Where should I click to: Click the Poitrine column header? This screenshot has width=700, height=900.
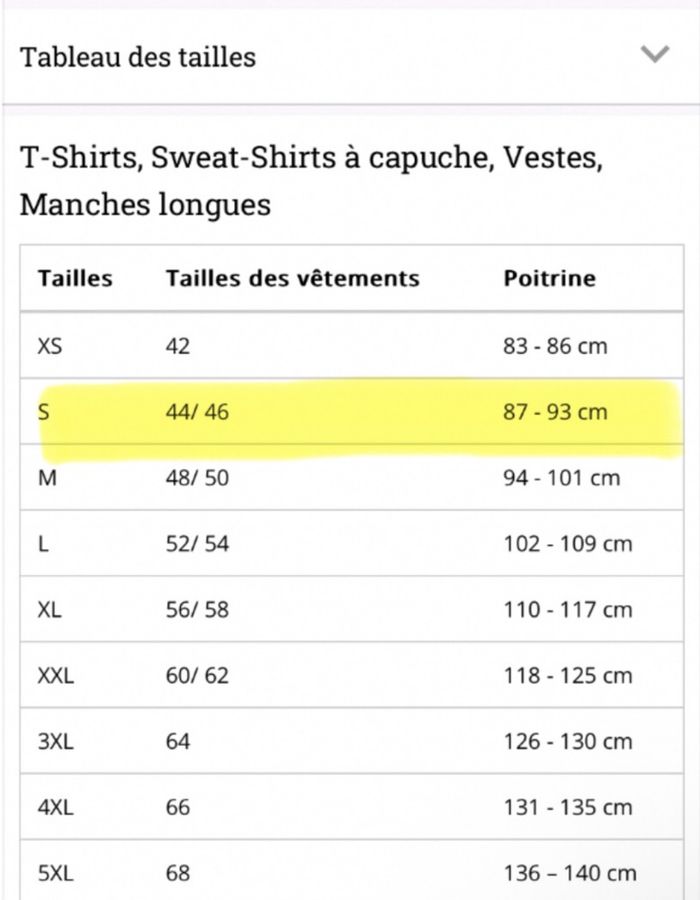click(549, 278)
